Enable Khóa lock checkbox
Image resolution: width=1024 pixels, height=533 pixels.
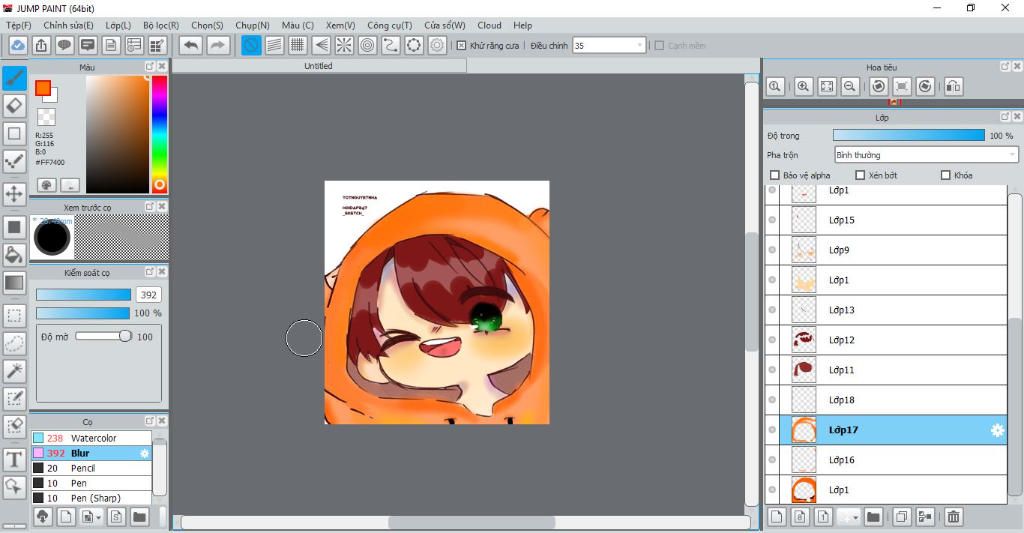pyautogui.click(x=946, y=175)
